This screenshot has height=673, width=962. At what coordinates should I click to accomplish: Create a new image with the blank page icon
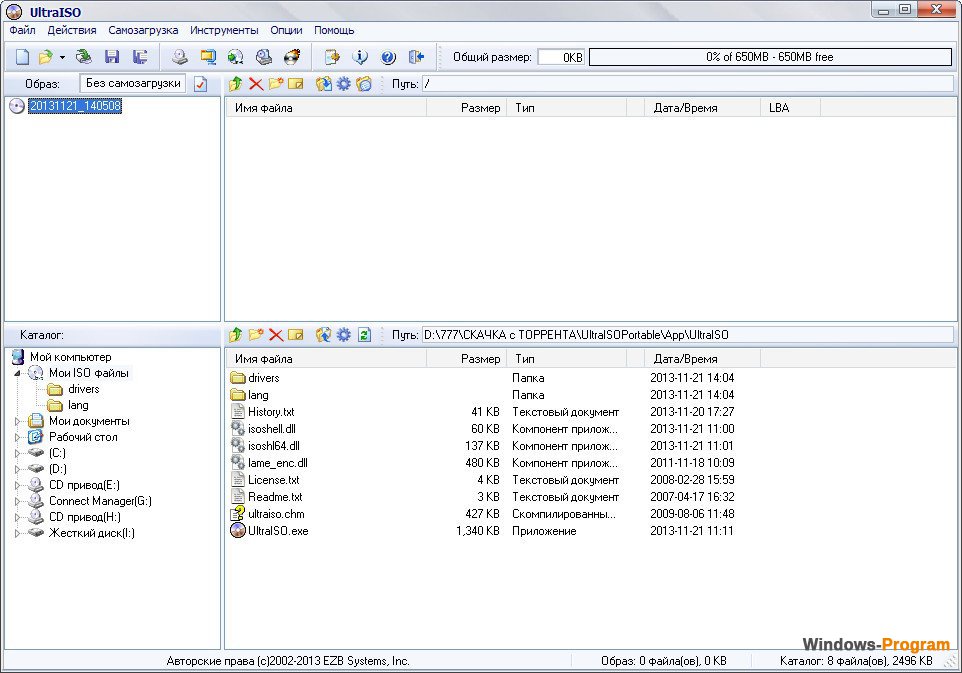pyautogui.click(x=22, y=57)
